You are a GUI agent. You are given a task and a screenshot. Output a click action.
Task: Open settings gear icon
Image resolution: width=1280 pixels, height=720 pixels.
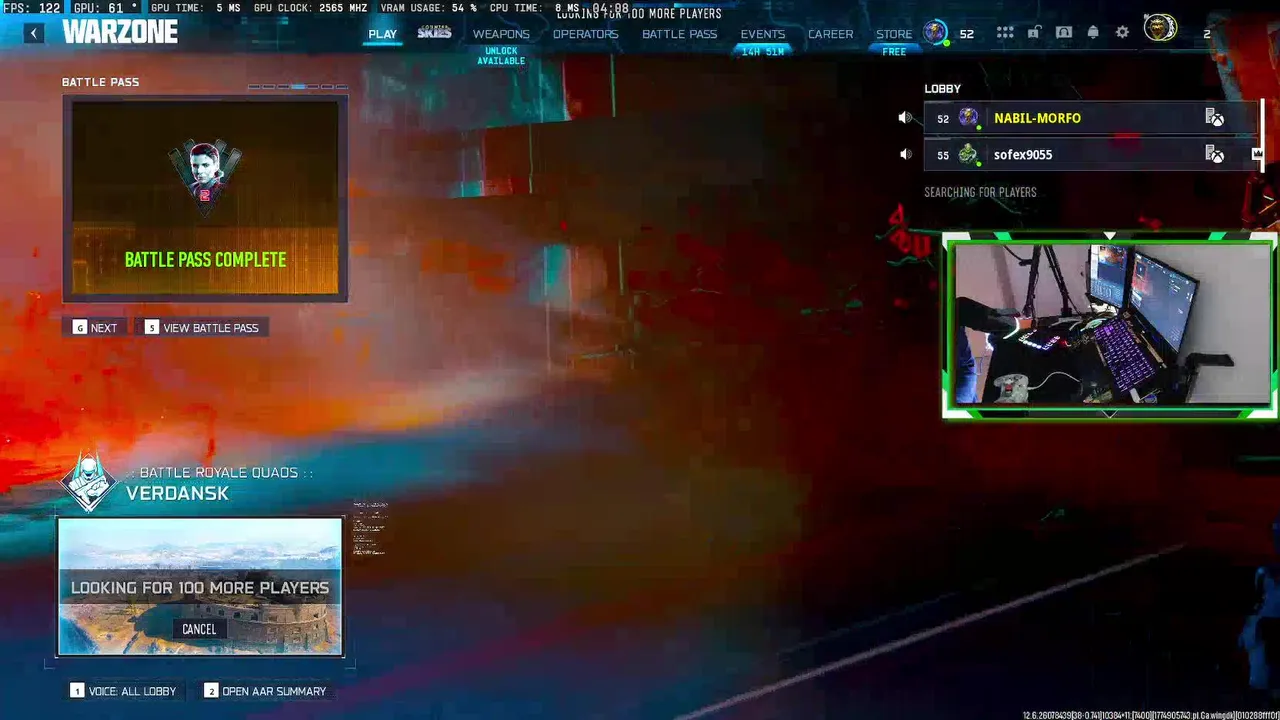coord(1122,33)
